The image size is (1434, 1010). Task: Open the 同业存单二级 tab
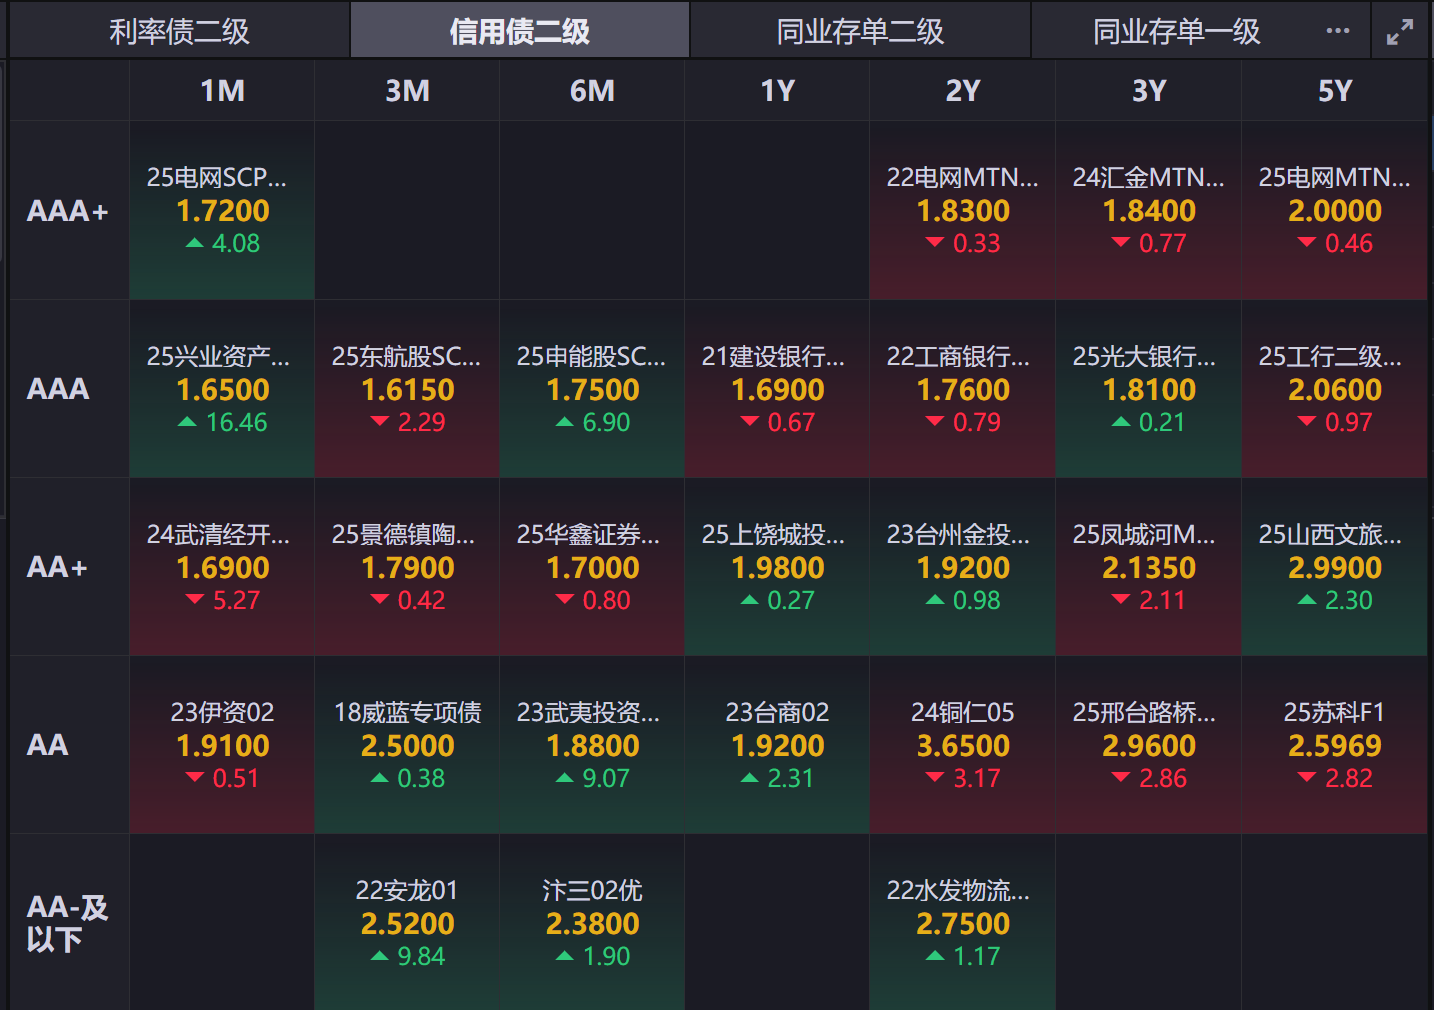860,31
